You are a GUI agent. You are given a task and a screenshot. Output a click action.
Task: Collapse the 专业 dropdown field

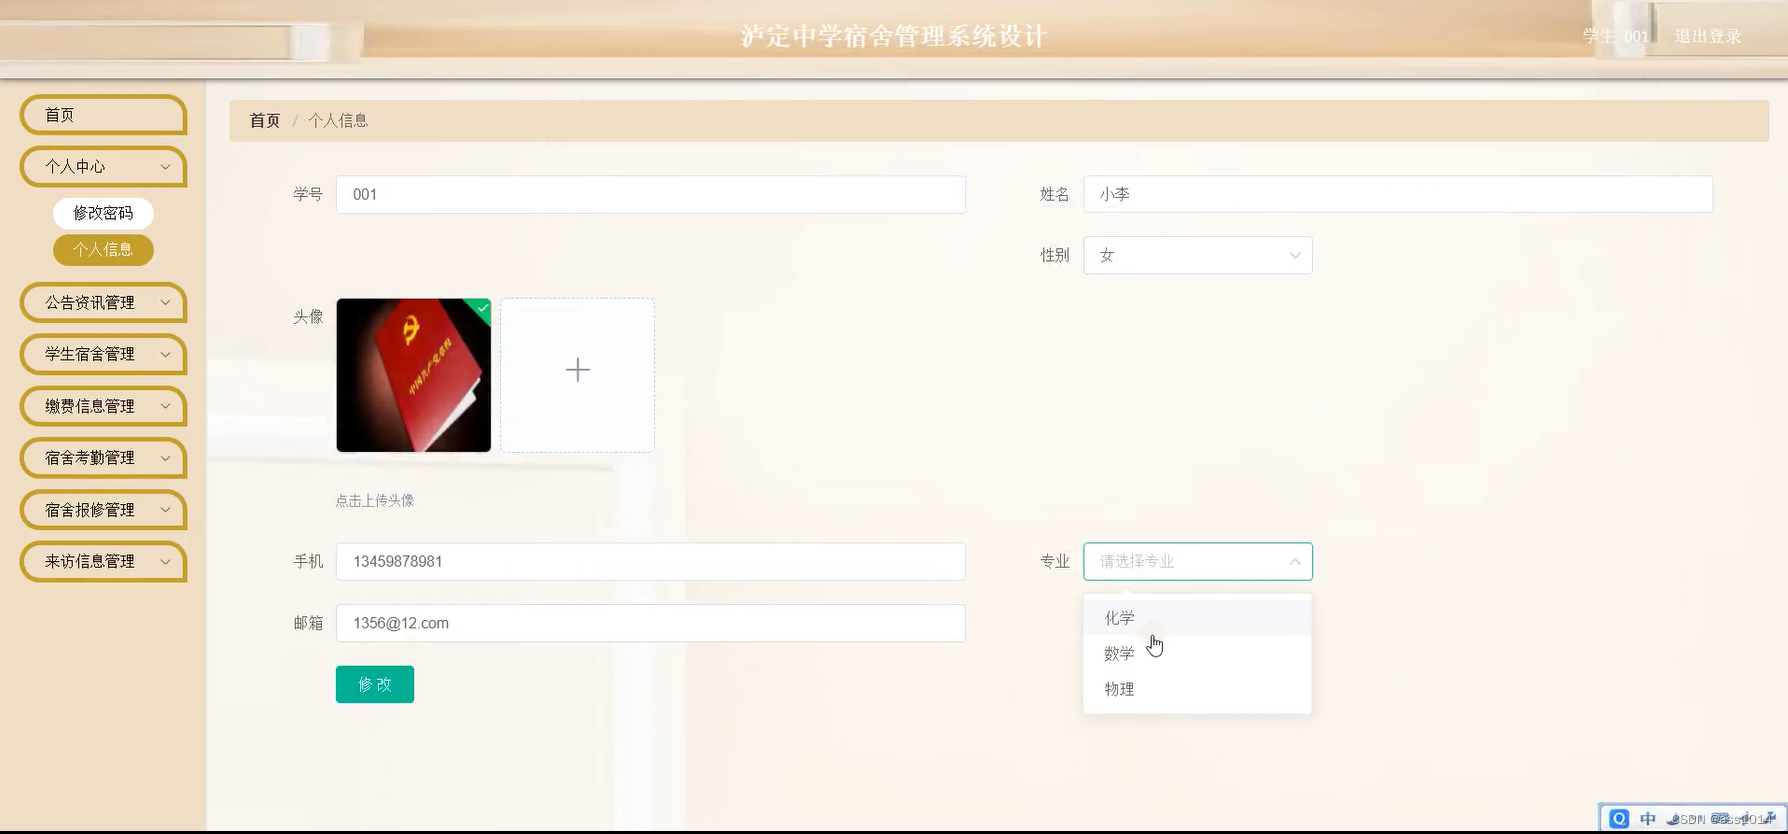click(1197, 562)
